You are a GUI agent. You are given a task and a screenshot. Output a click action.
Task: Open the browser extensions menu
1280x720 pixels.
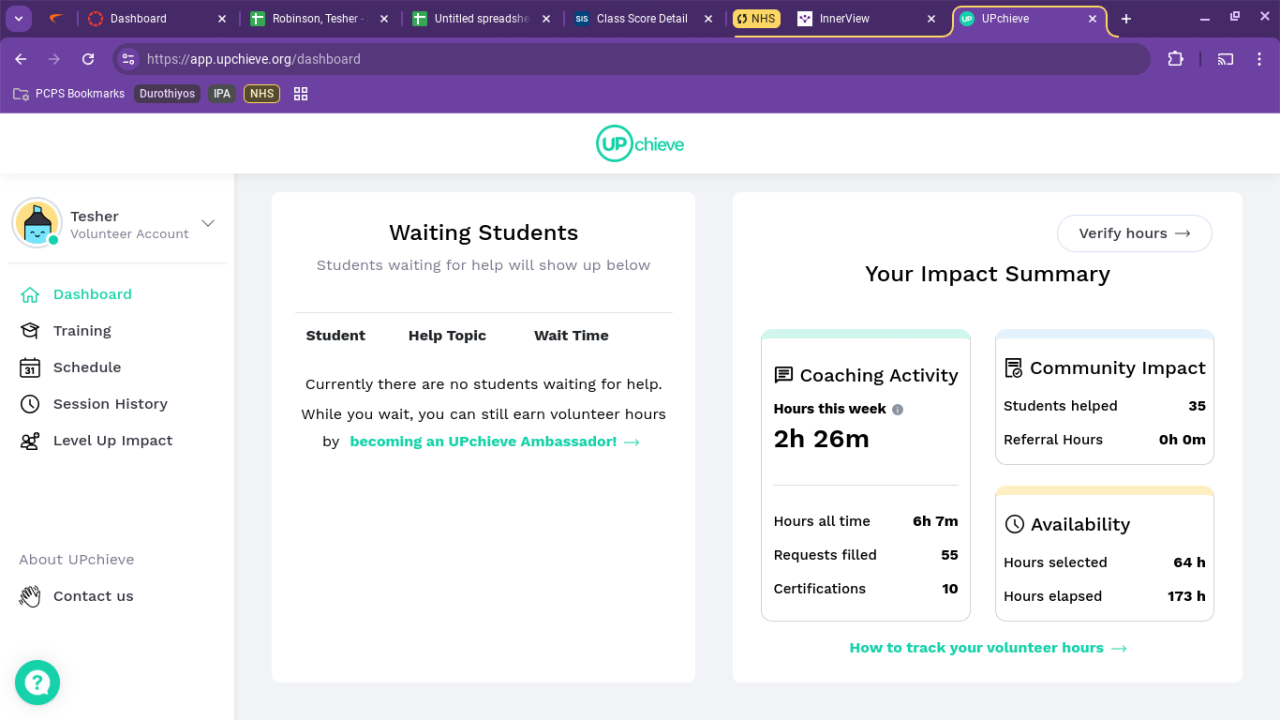1175,59
